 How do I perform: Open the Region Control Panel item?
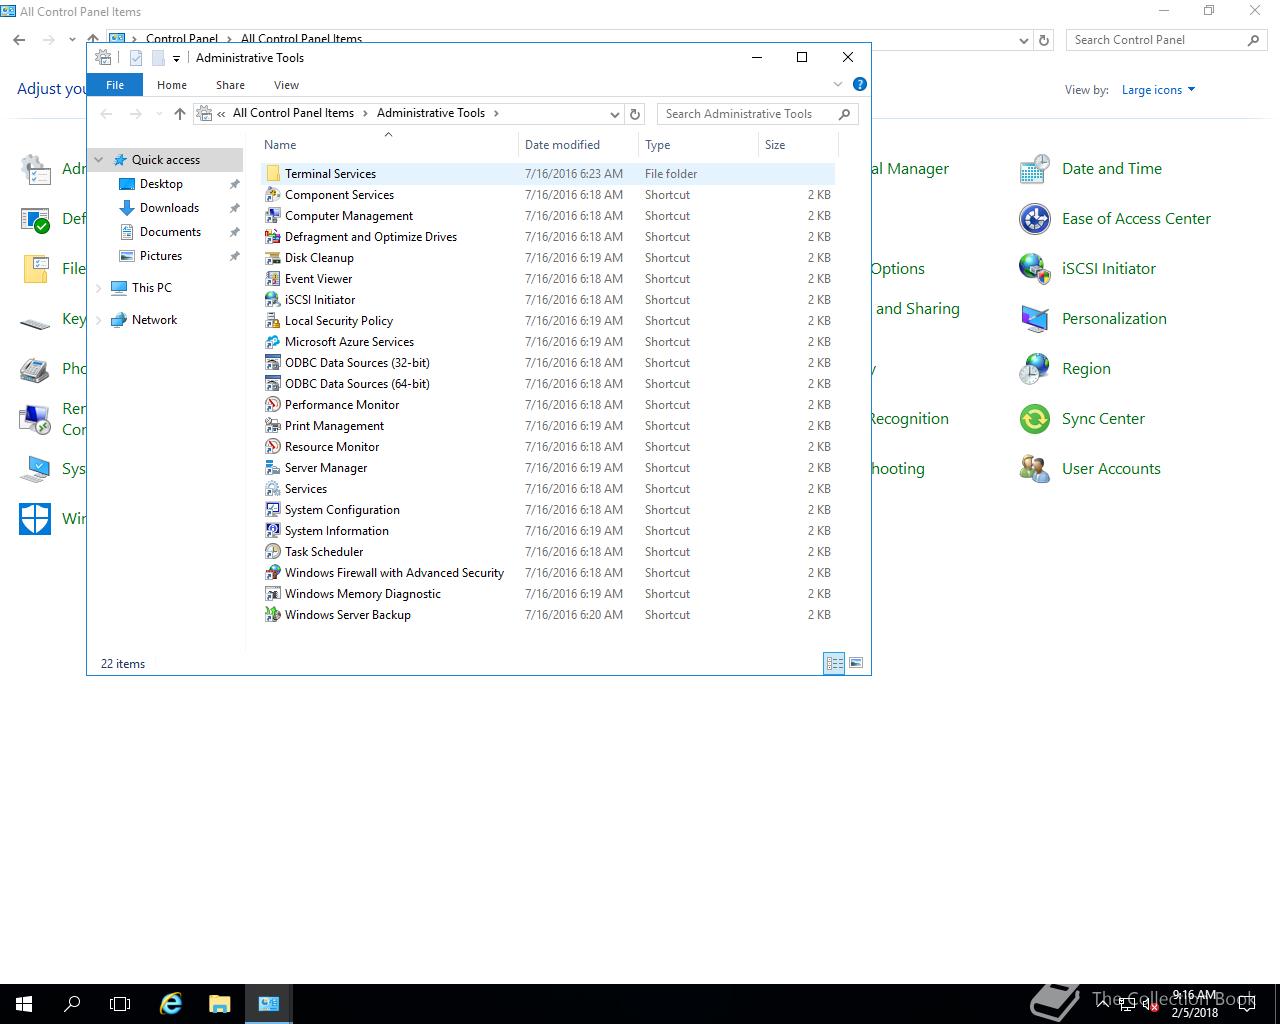click(1086, 369)
